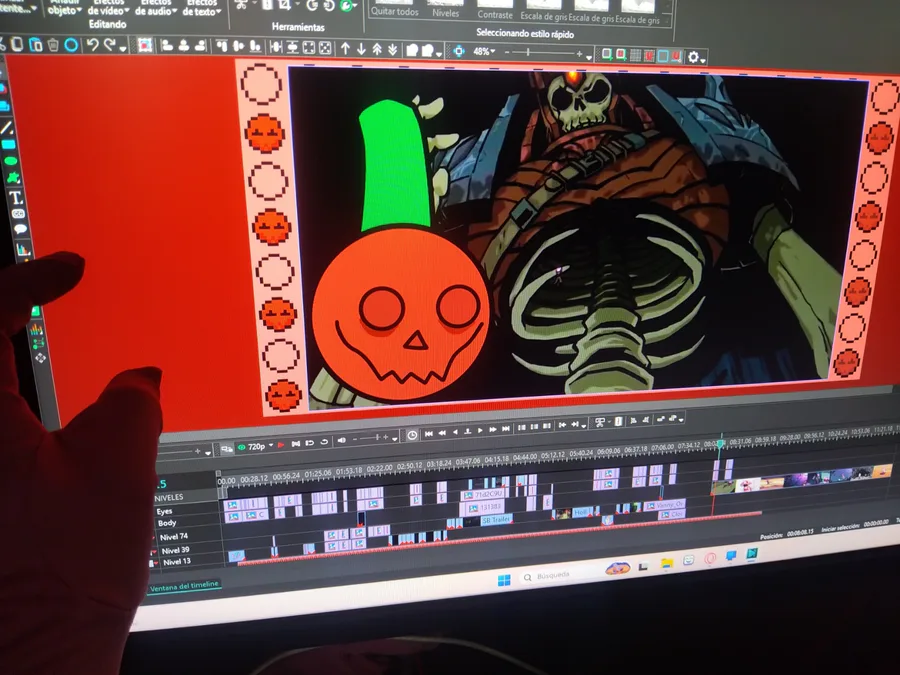The height and width of the screenshot is (675, 900).
Task: Apply the Quitar todos quick style
Action: coord(394,7)
